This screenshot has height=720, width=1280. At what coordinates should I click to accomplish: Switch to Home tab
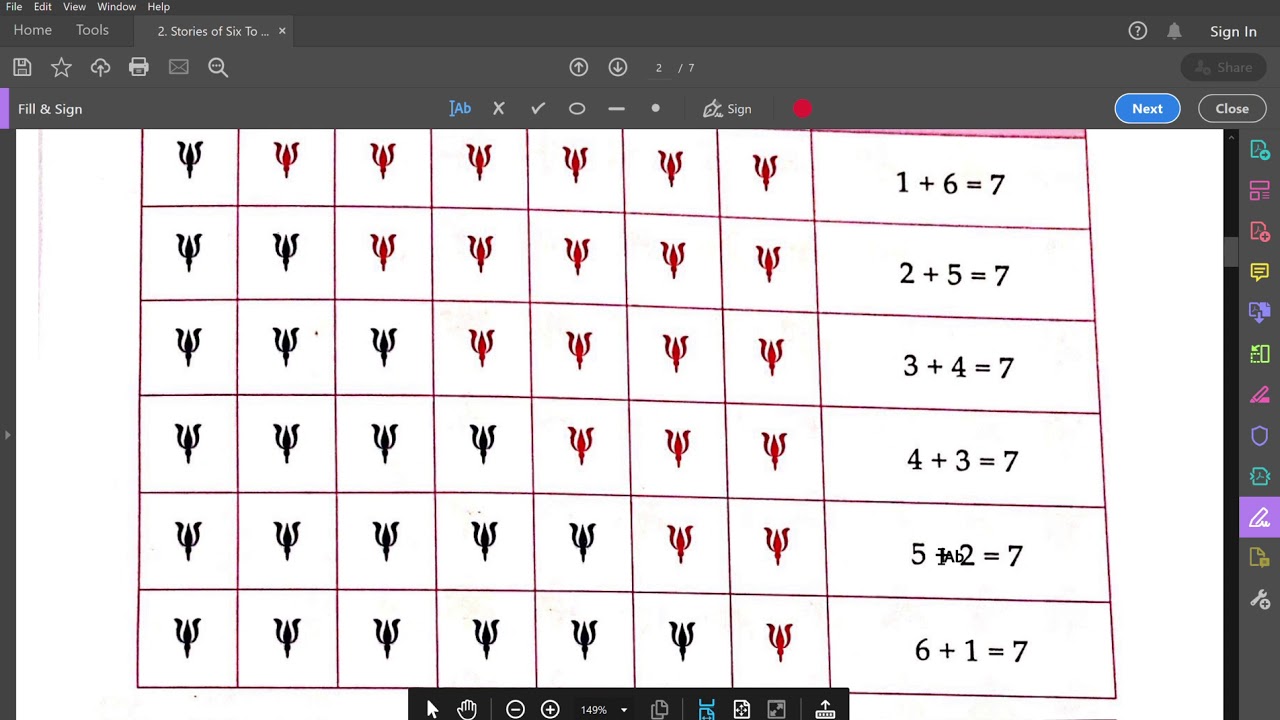point(32,30)
